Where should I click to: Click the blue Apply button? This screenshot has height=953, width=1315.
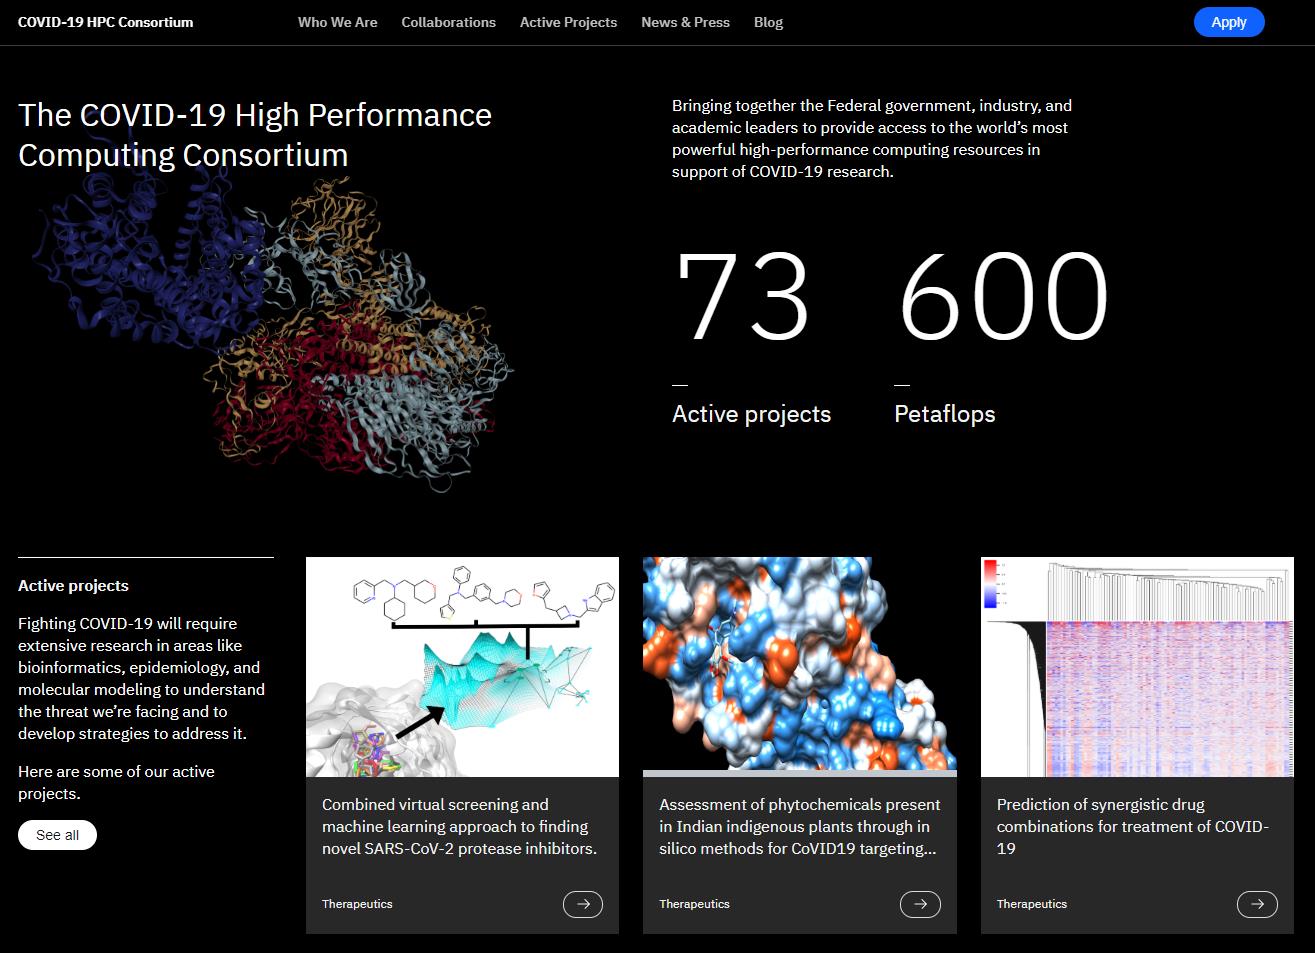(1229, 22)
